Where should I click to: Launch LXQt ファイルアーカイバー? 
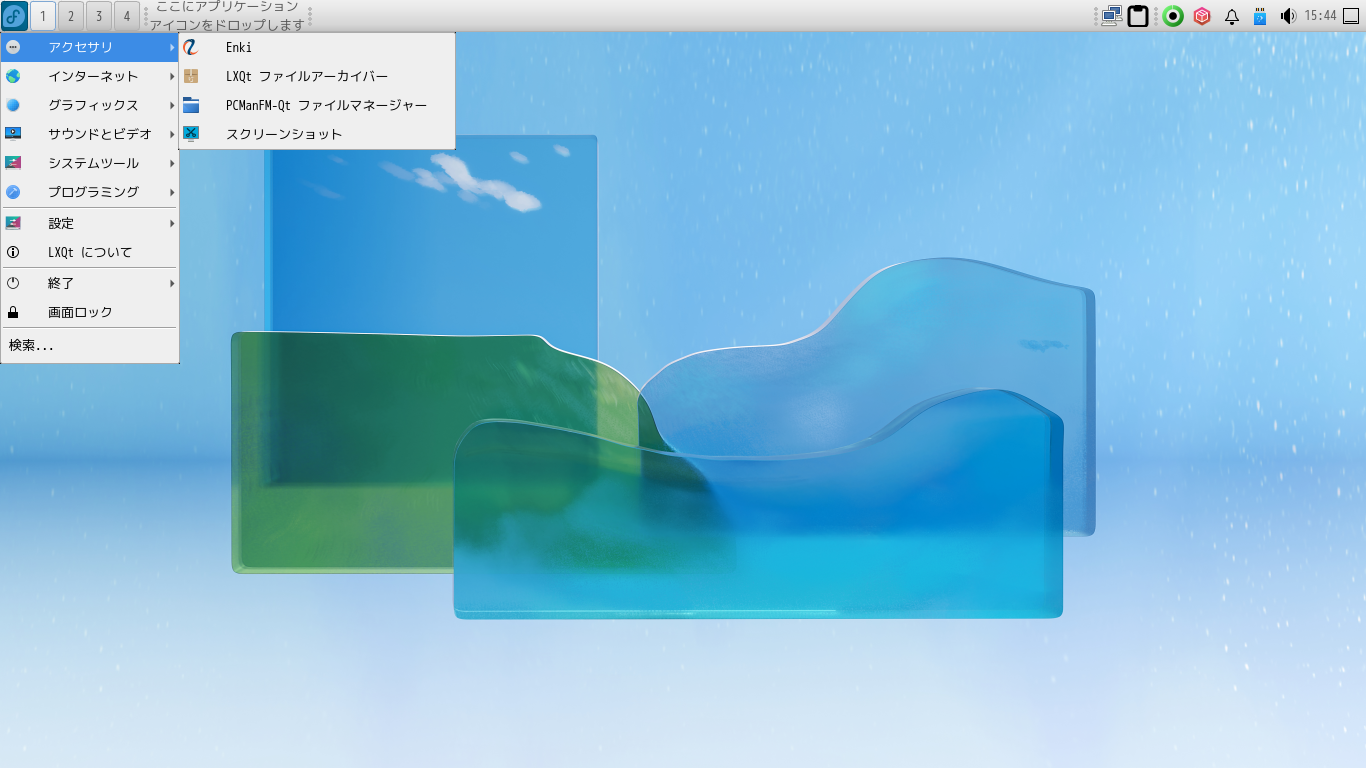(317, 76)
